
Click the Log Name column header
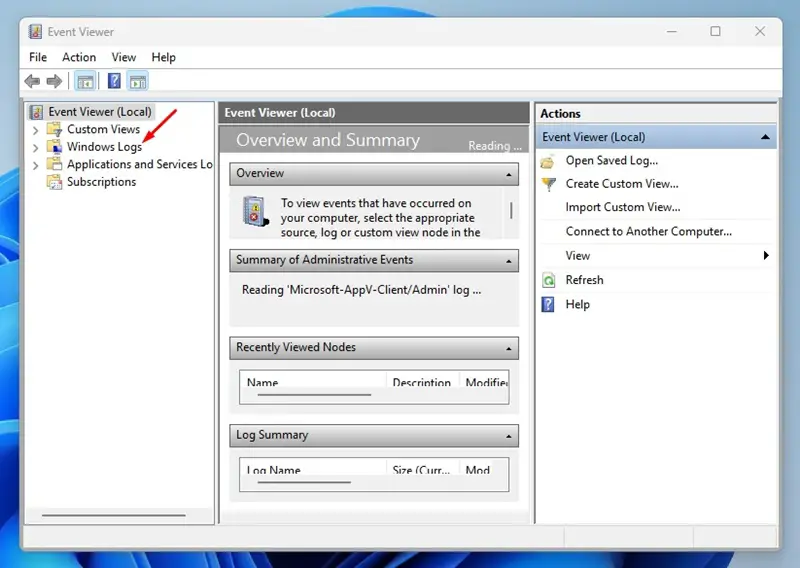click(x=313, y=469)
